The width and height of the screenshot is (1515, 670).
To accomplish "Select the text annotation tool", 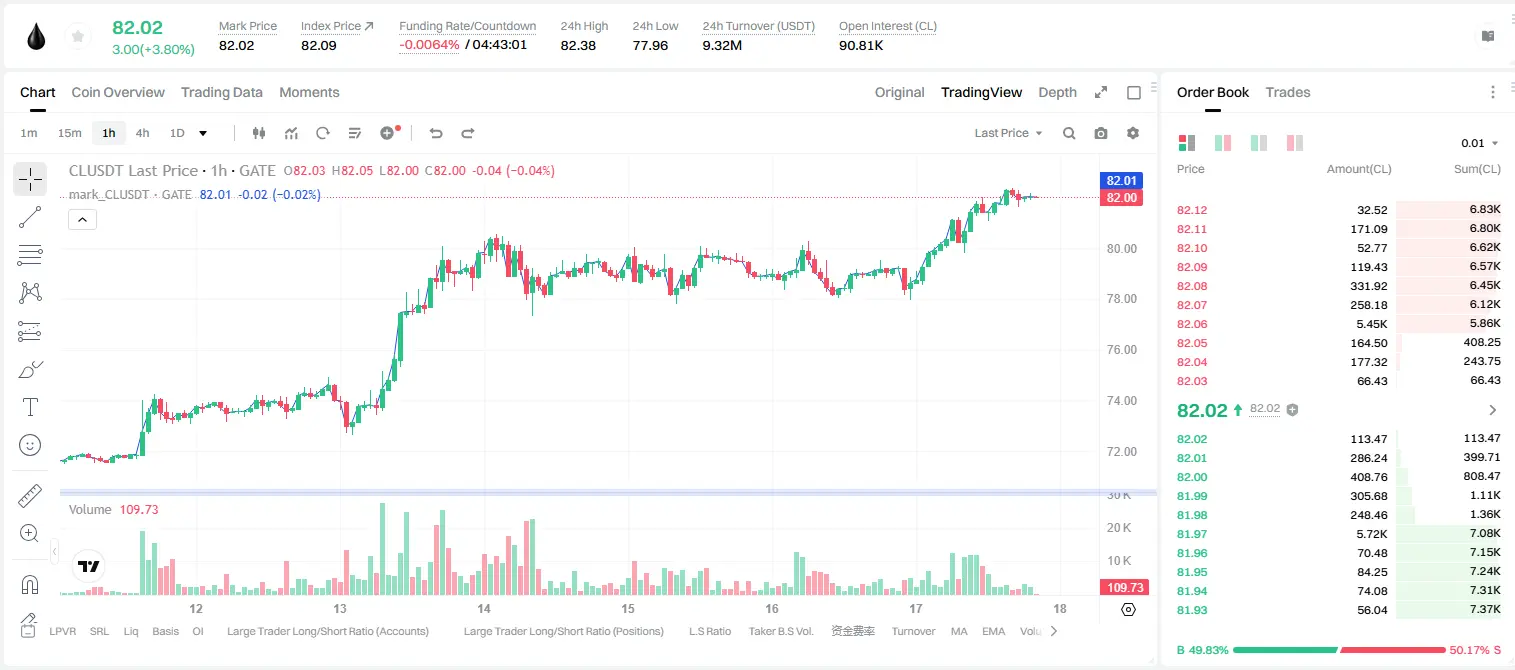I will (x=30, y=407).
